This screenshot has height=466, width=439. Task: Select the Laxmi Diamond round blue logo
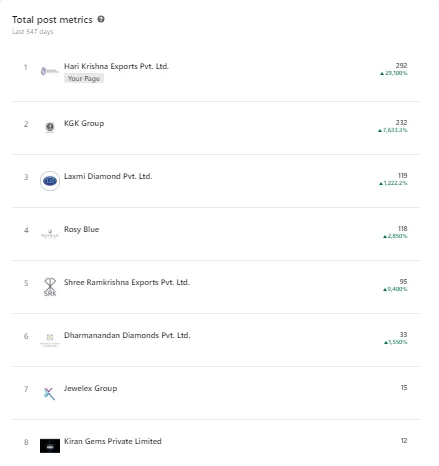pos(50,181)
